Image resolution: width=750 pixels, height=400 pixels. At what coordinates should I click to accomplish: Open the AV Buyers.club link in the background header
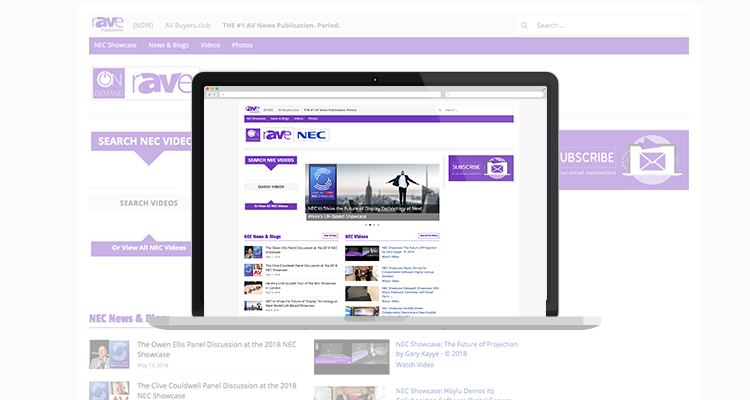[x=188, y=25]
